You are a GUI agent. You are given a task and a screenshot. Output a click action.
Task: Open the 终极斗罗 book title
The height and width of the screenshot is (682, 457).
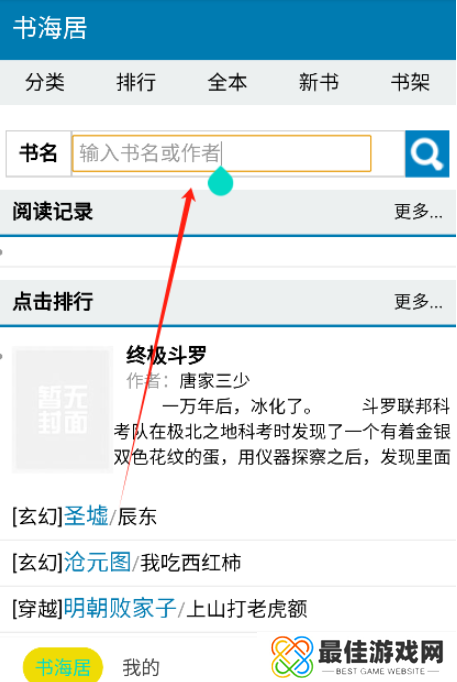[x=166, y=355]
